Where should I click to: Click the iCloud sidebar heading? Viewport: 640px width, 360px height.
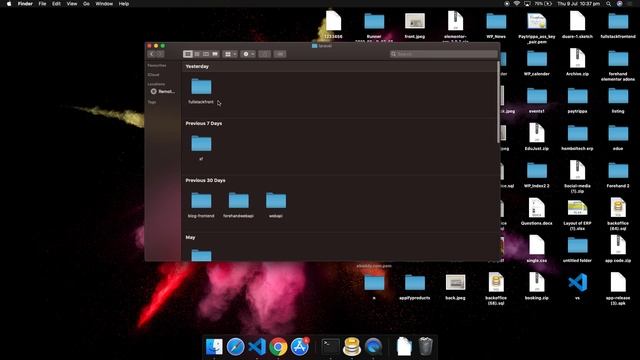point(153,75)
